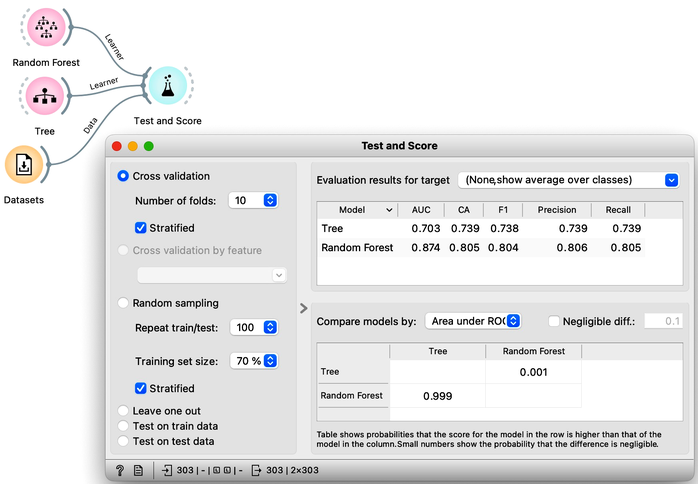Screen dimensions: 698x484
Task: Click the Model column header
Action: 357,210
